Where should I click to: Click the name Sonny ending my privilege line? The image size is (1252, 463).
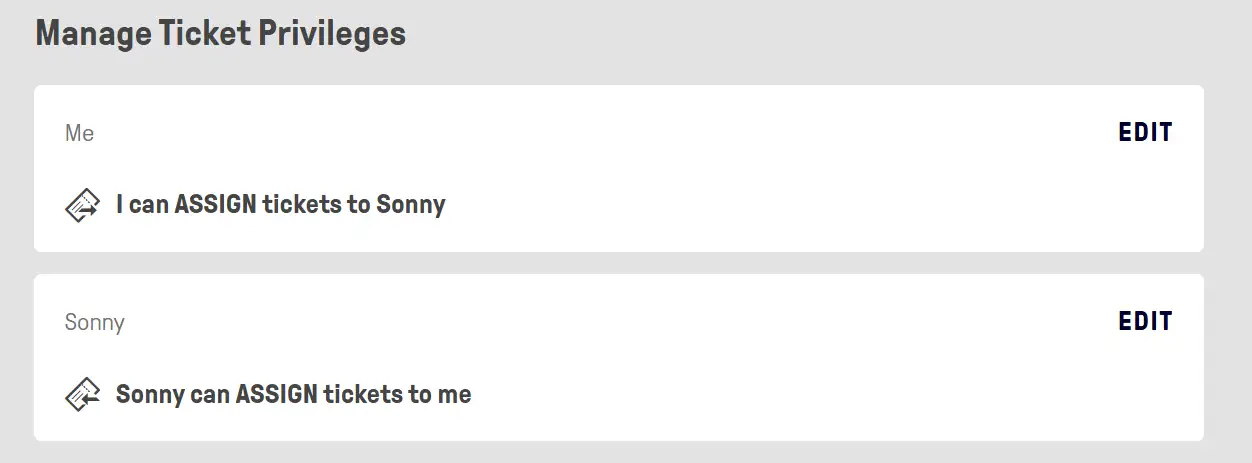410,205
